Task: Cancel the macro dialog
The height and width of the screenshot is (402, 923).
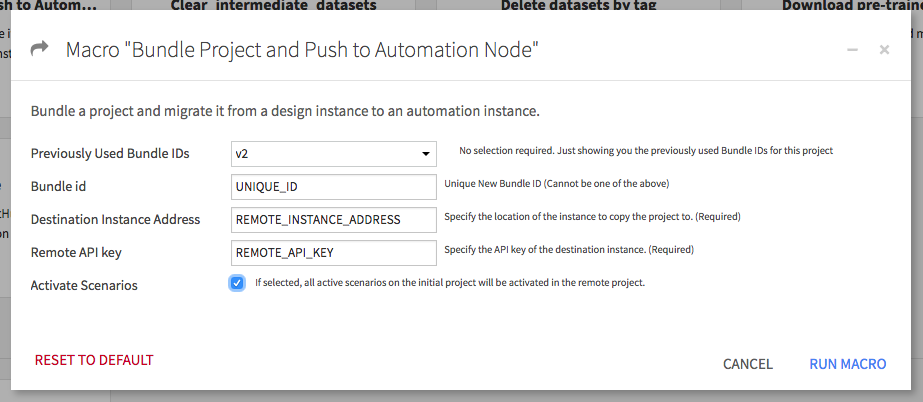Action: (748, 364)
